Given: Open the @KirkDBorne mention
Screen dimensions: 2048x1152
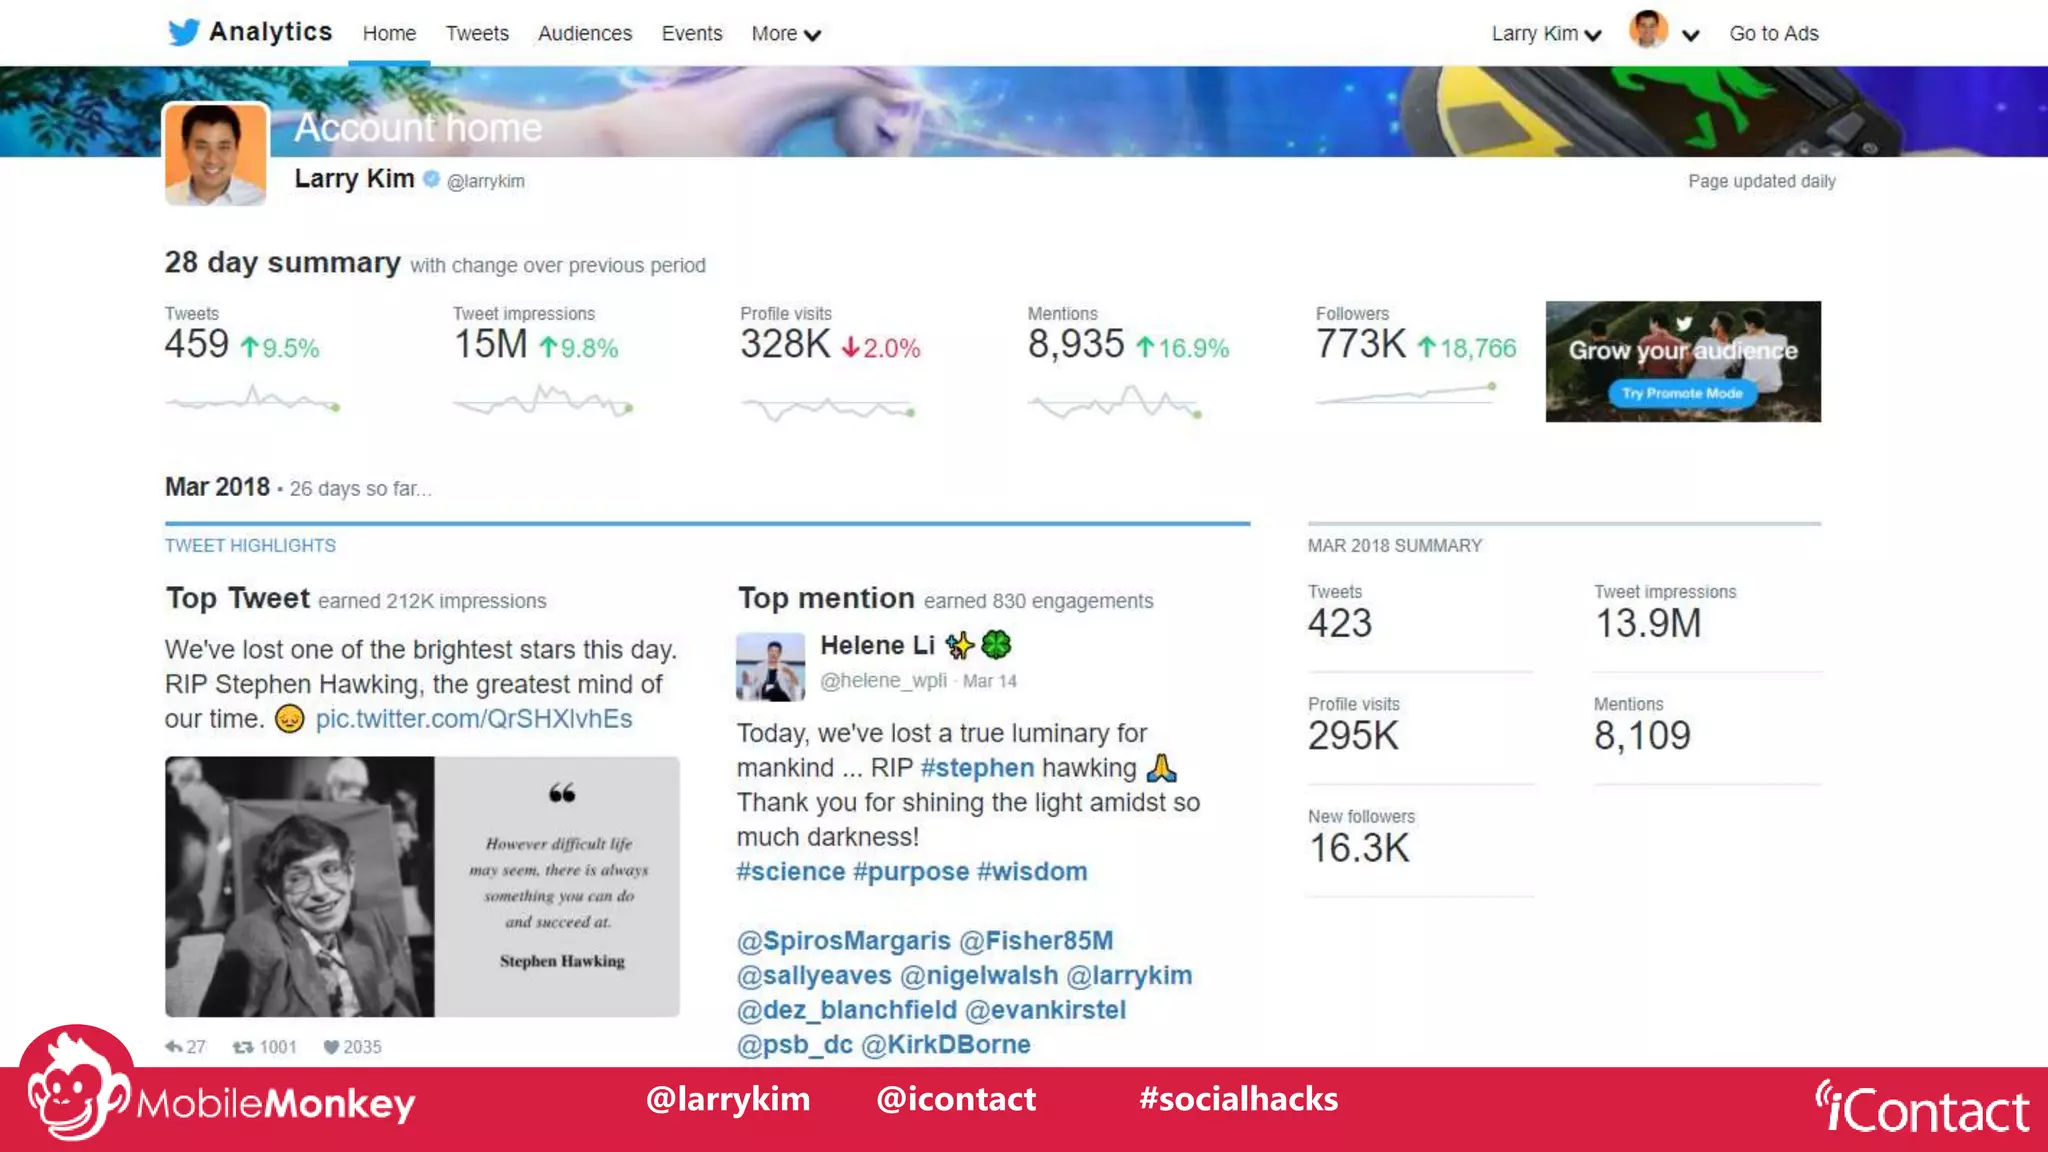Looking at the screenshot, I should tap(946, 1045).
